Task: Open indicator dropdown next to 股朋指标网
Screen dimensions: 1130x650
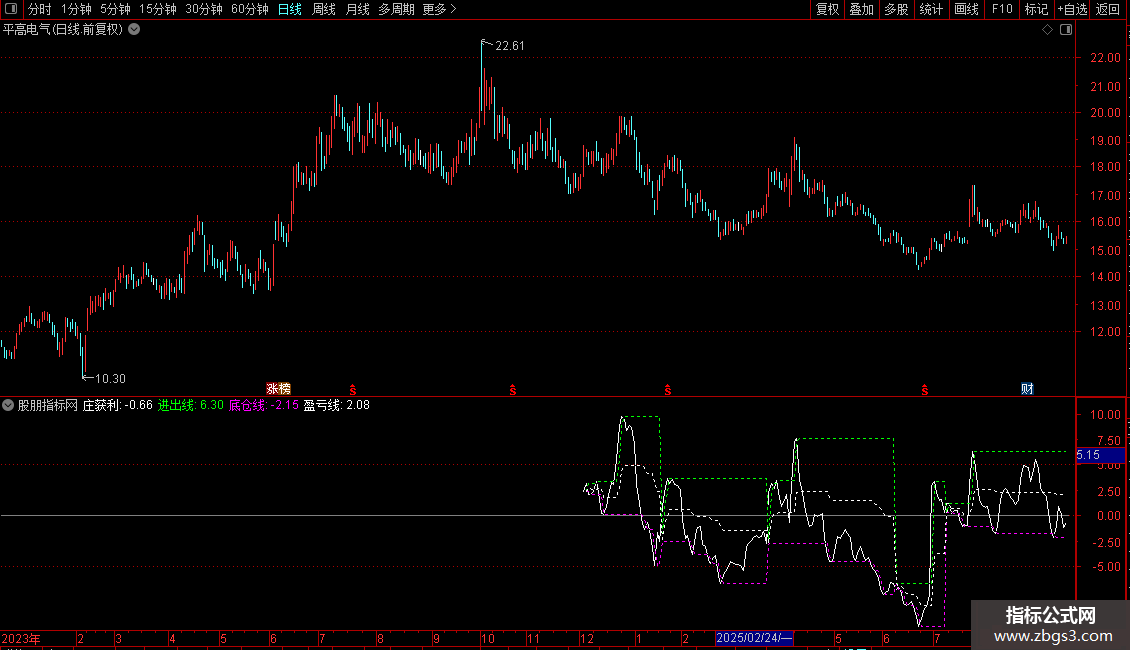Action: [x=8, y=405]
